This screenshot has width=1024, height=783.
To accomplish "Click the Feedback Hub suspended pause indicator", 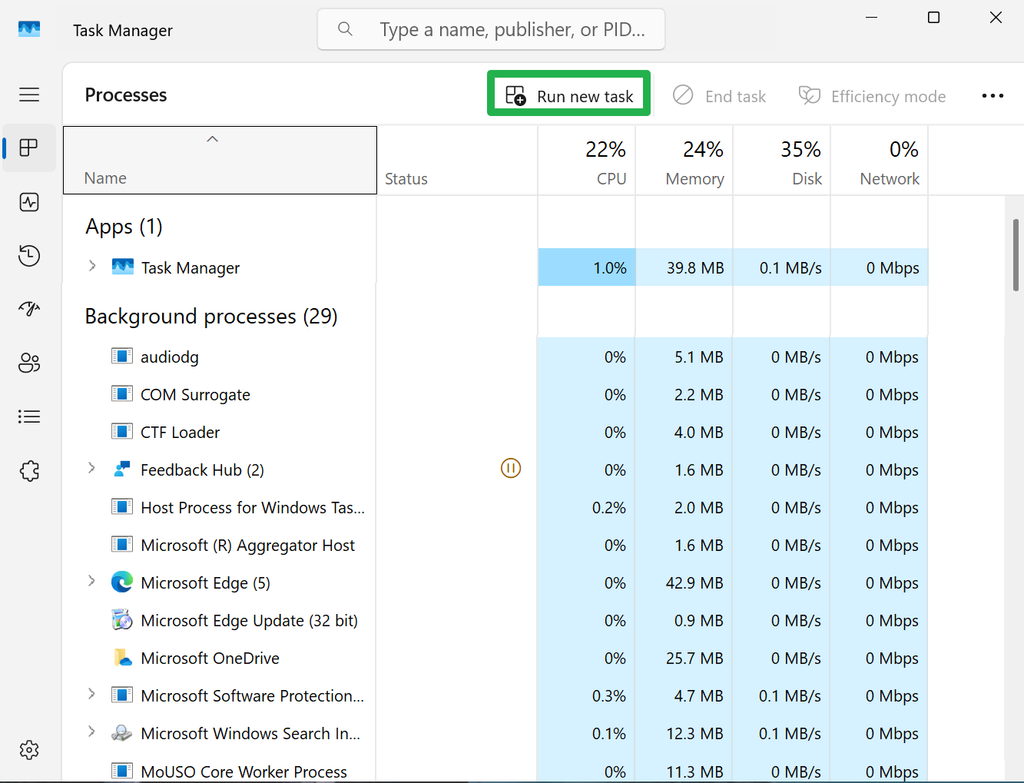I will [x=511, y=468].
